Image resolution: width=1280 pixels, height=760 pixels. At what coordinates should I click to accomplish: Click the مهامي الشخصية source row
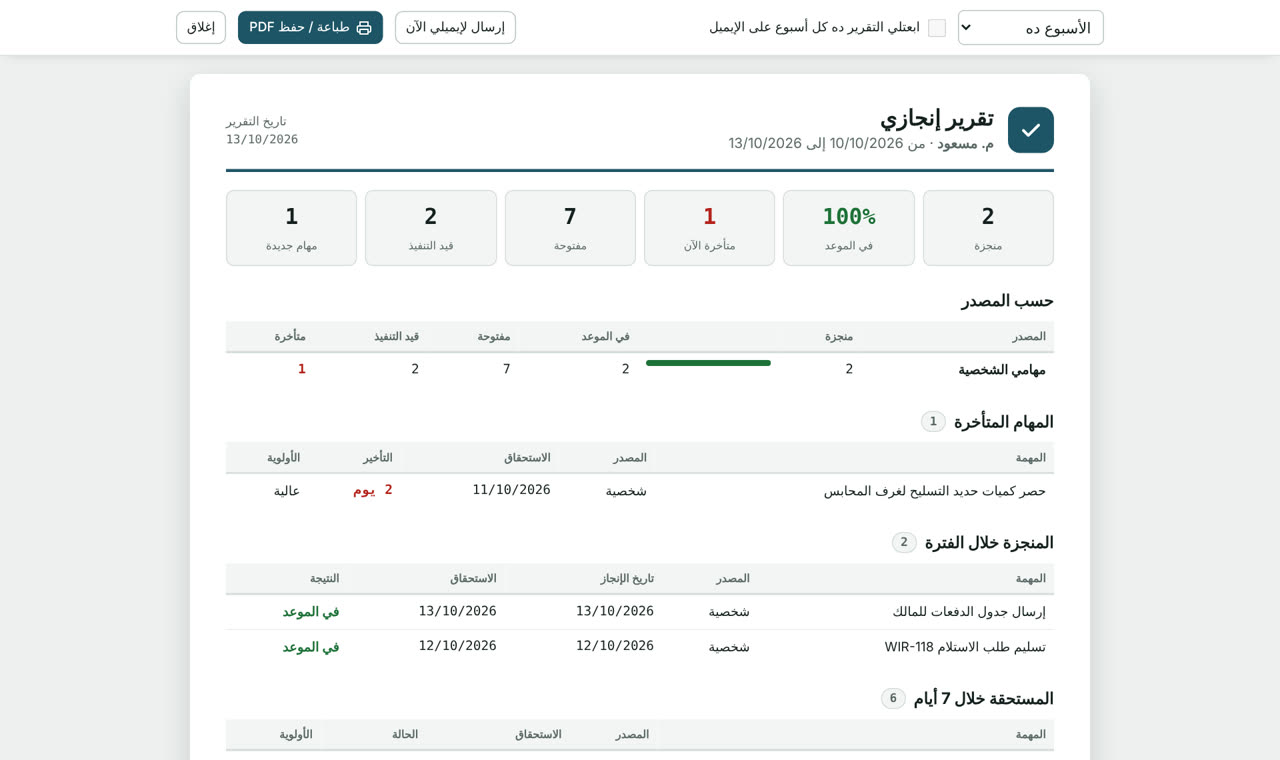[x=640, y=369]
